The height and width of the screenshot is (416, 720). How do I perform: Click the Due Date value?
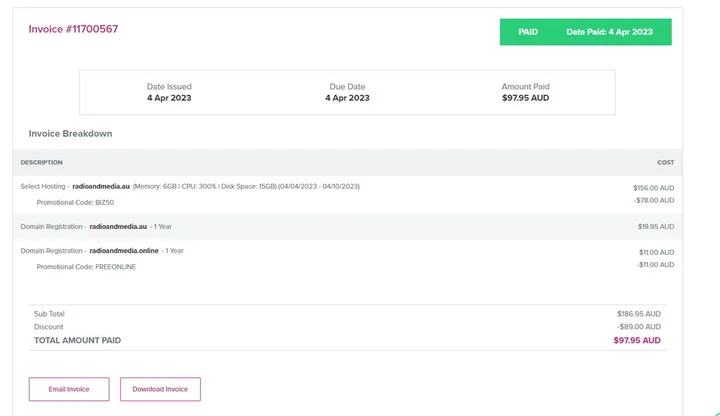(x=347, y=98)
